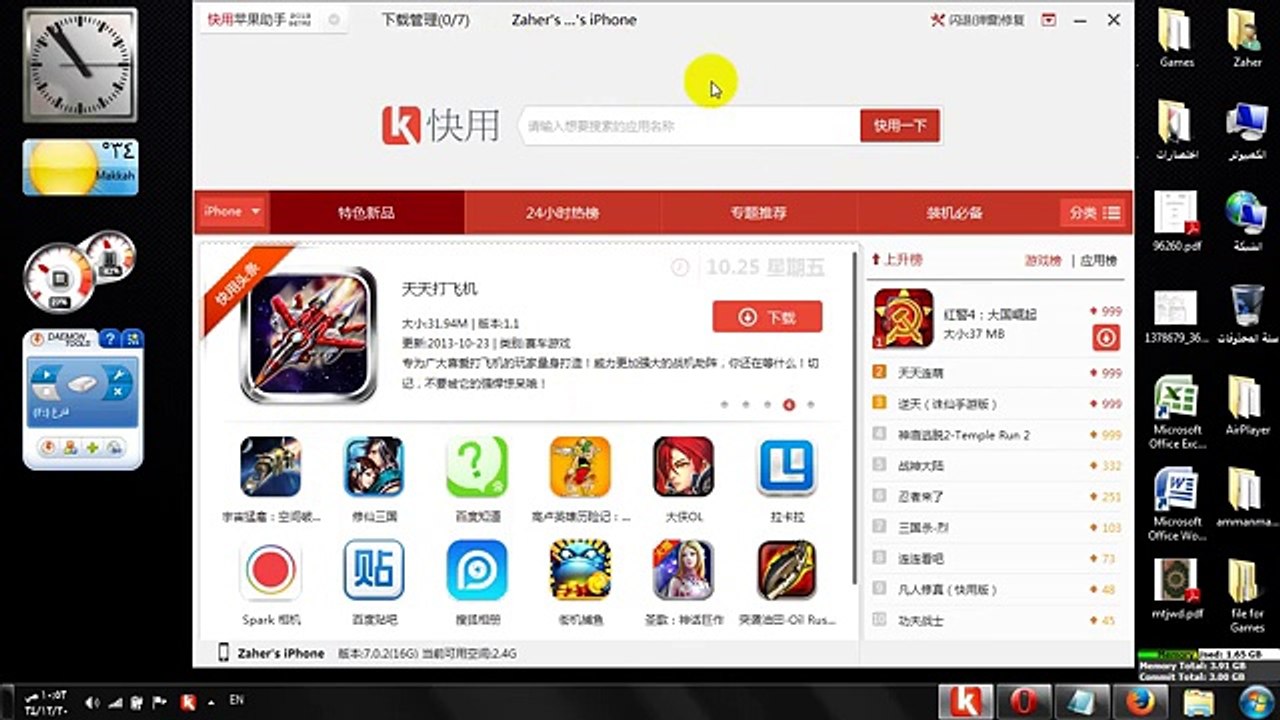Click the EN language indicator in system tray

pyautogui.click(x=237, y=701)
